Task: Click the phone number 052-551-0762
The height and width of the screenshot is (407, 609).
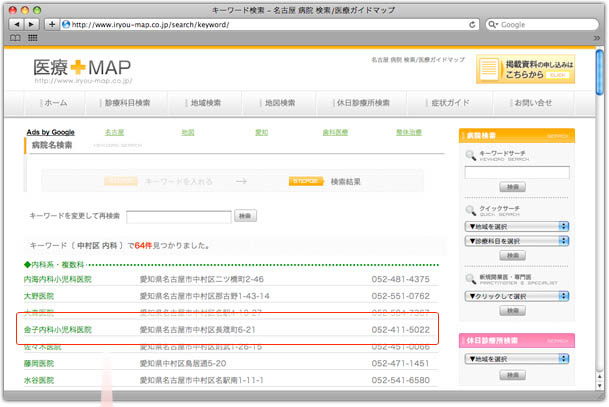Action: pyautogui.click(x=400, y=296)
